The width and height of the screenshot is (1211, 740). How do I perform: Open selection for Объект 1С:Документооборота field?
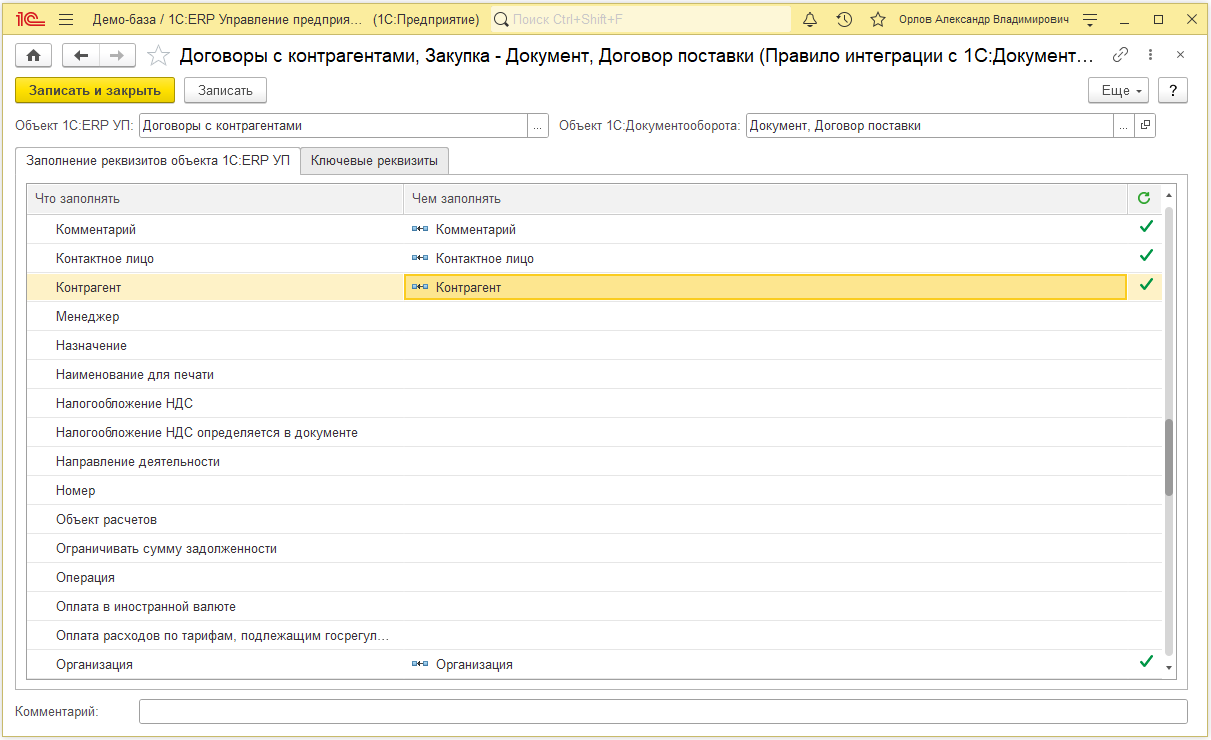[1124, 126]
